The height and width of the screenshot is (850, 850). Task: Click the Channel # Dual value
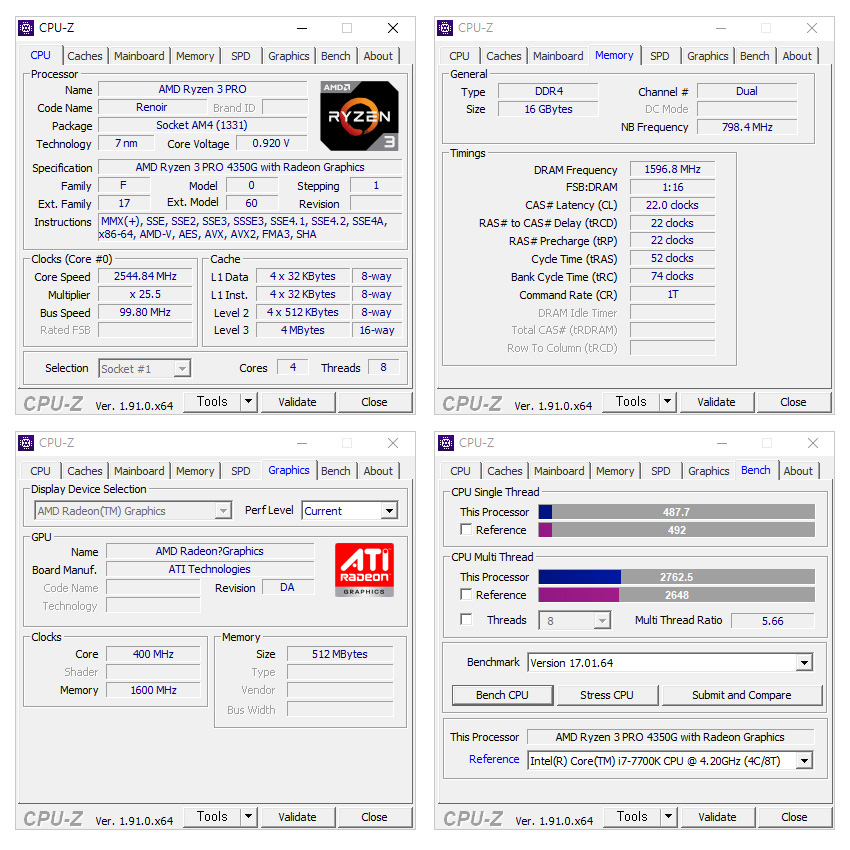(x=747, y=91)
